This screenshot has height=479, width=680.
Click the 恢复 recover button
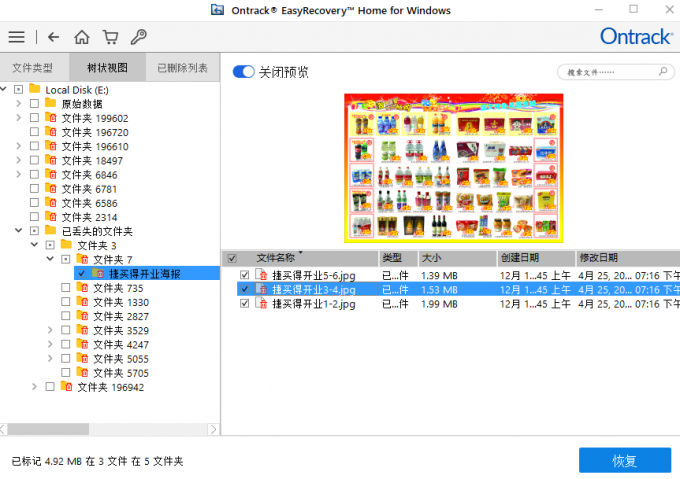click(x=625, y=460)
